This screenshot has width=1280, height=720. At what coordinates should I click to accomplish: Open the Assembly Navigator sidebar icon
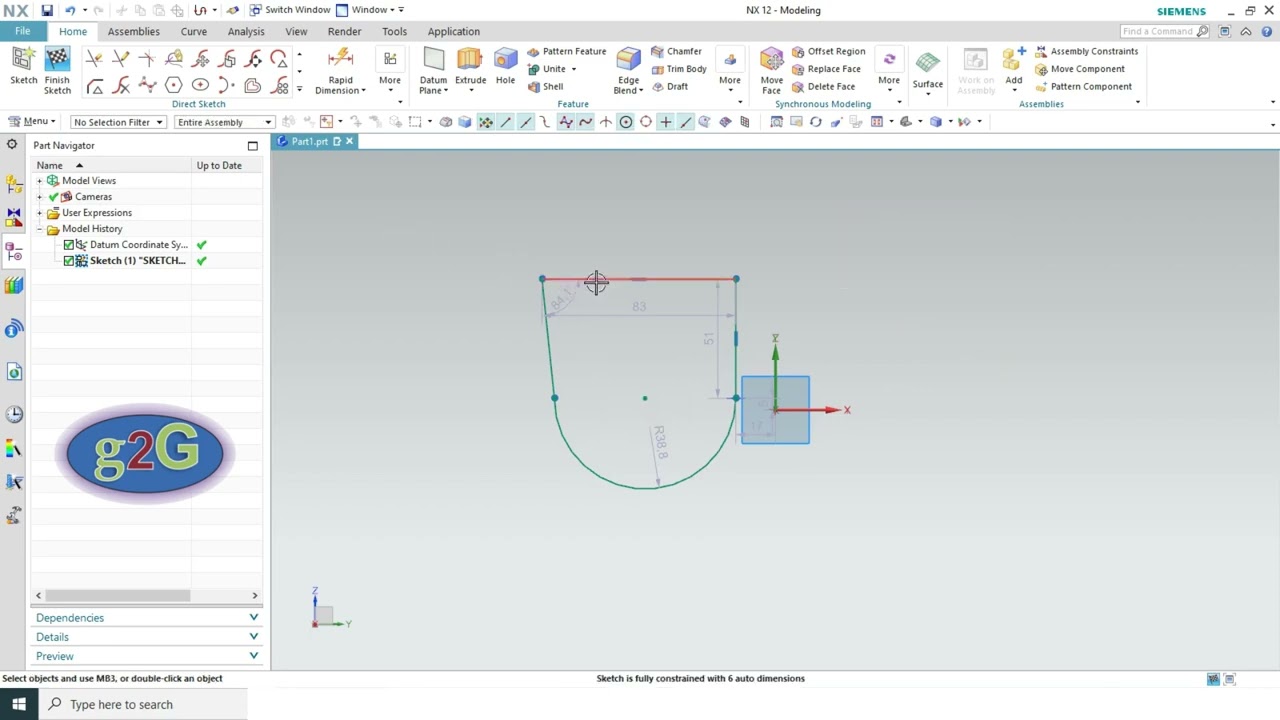[14, 184]
